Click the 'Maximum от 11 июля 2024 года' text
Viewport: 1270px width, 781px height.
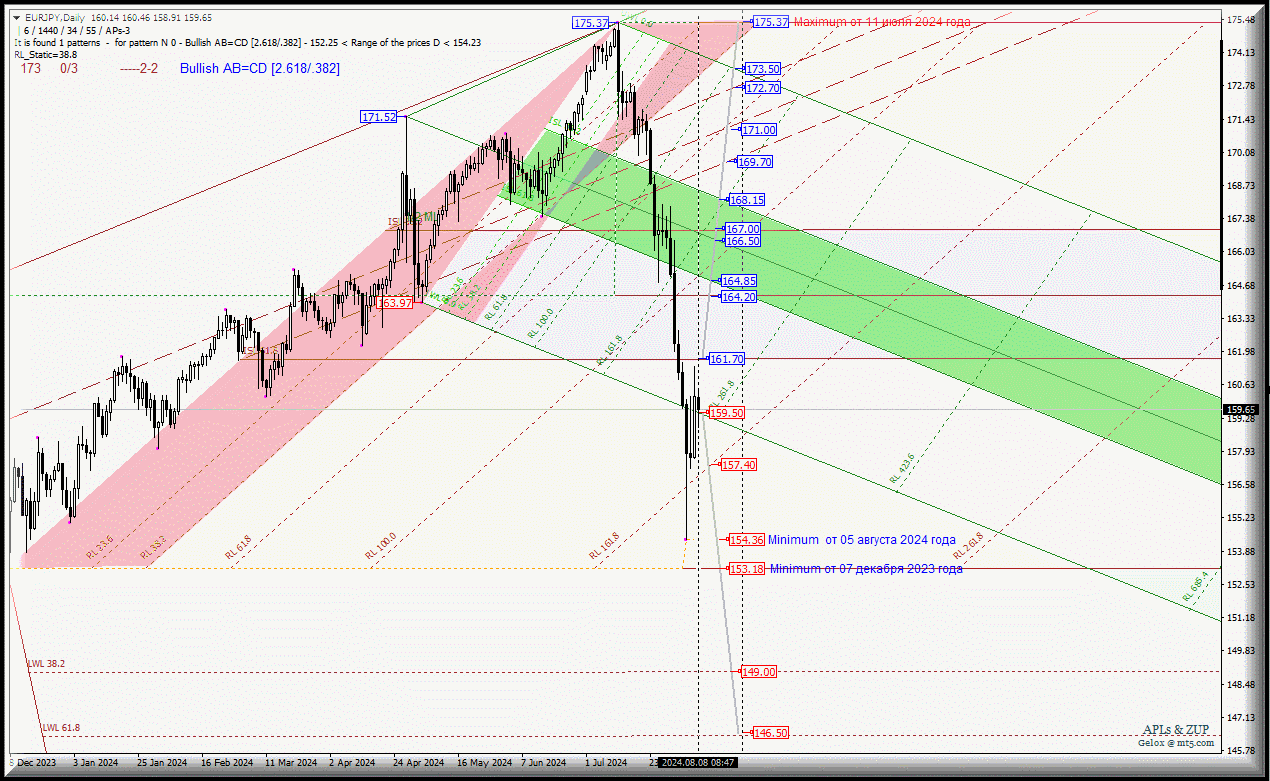(881, 22)
